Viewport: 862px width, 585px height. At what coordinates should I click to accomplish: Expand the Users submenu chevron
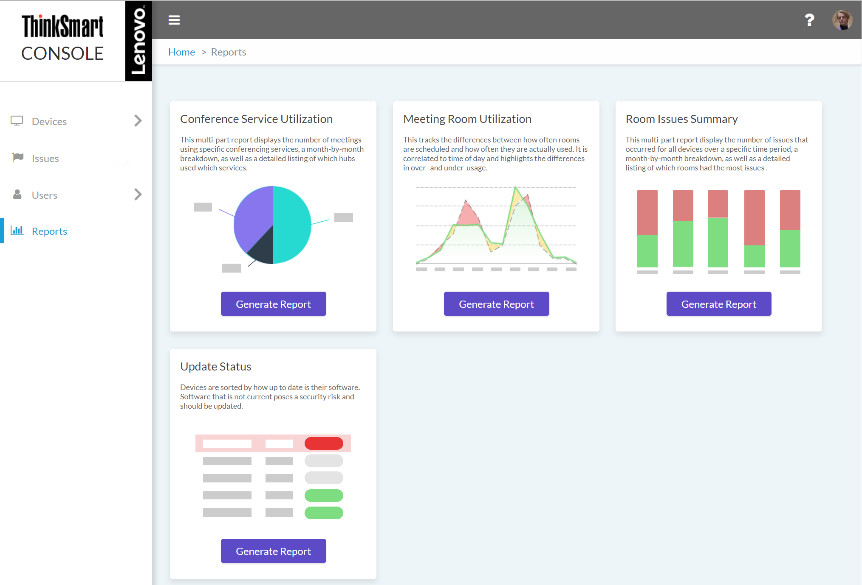pos(138,194)
